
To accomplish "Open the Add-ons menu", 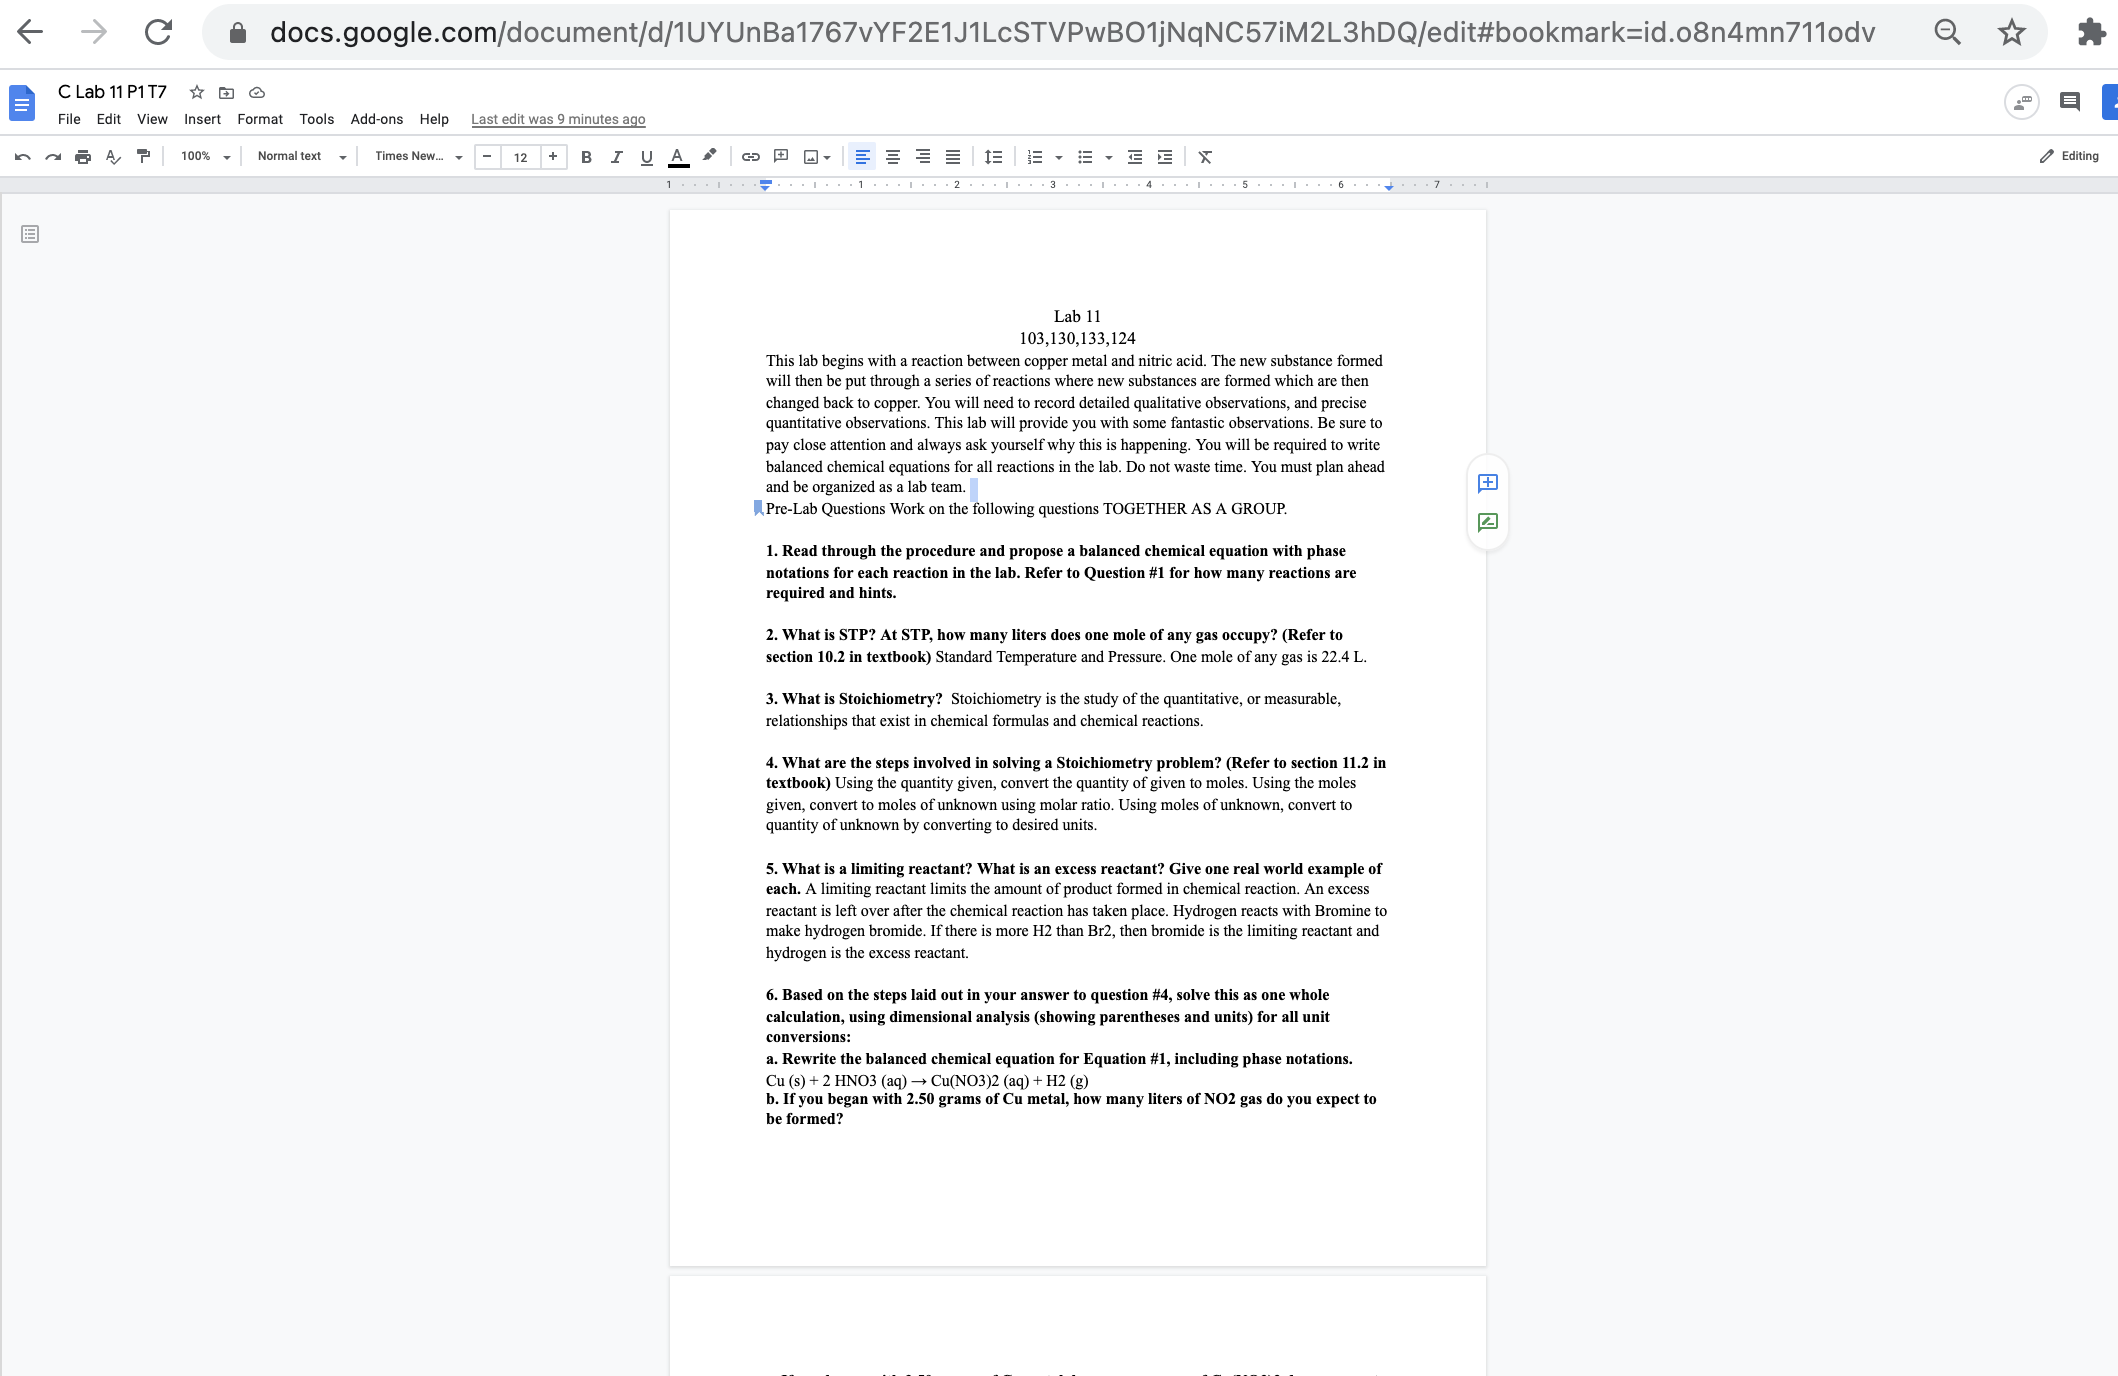I will [x=376, y=119].
